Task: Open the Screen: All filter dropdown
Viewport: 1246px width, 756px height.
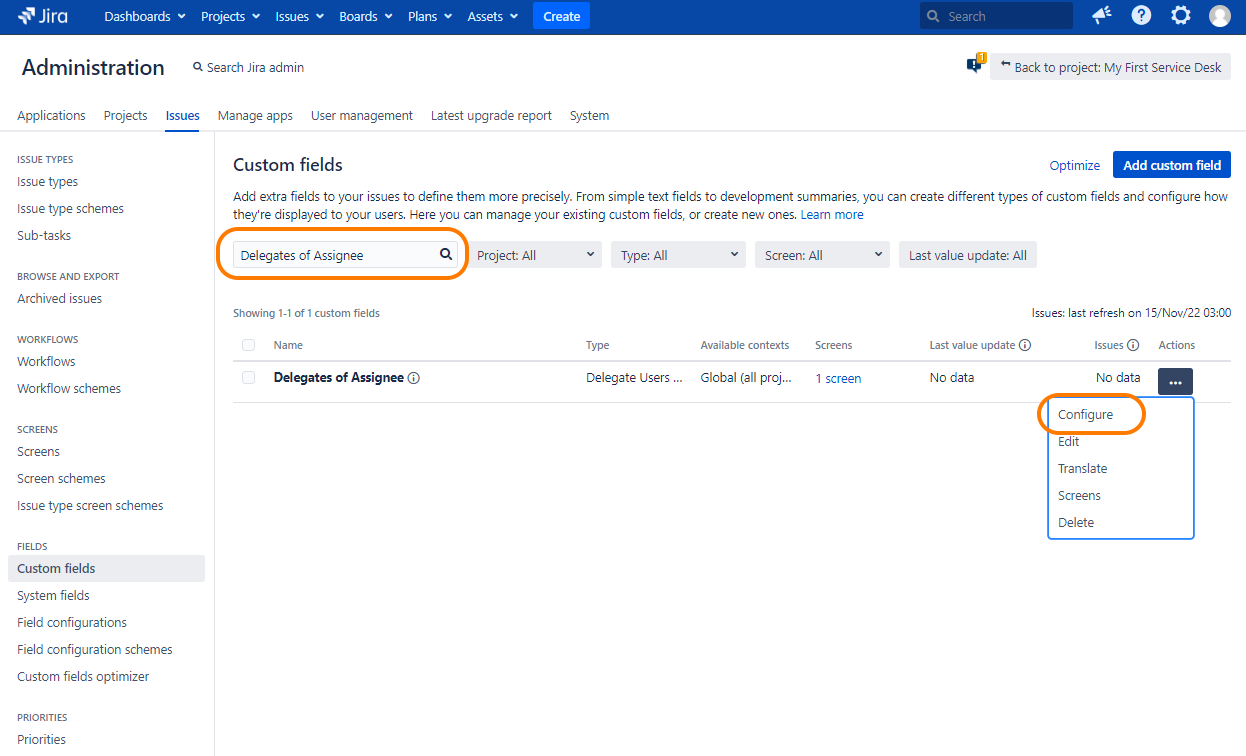Action: click(x=822, y=255)
